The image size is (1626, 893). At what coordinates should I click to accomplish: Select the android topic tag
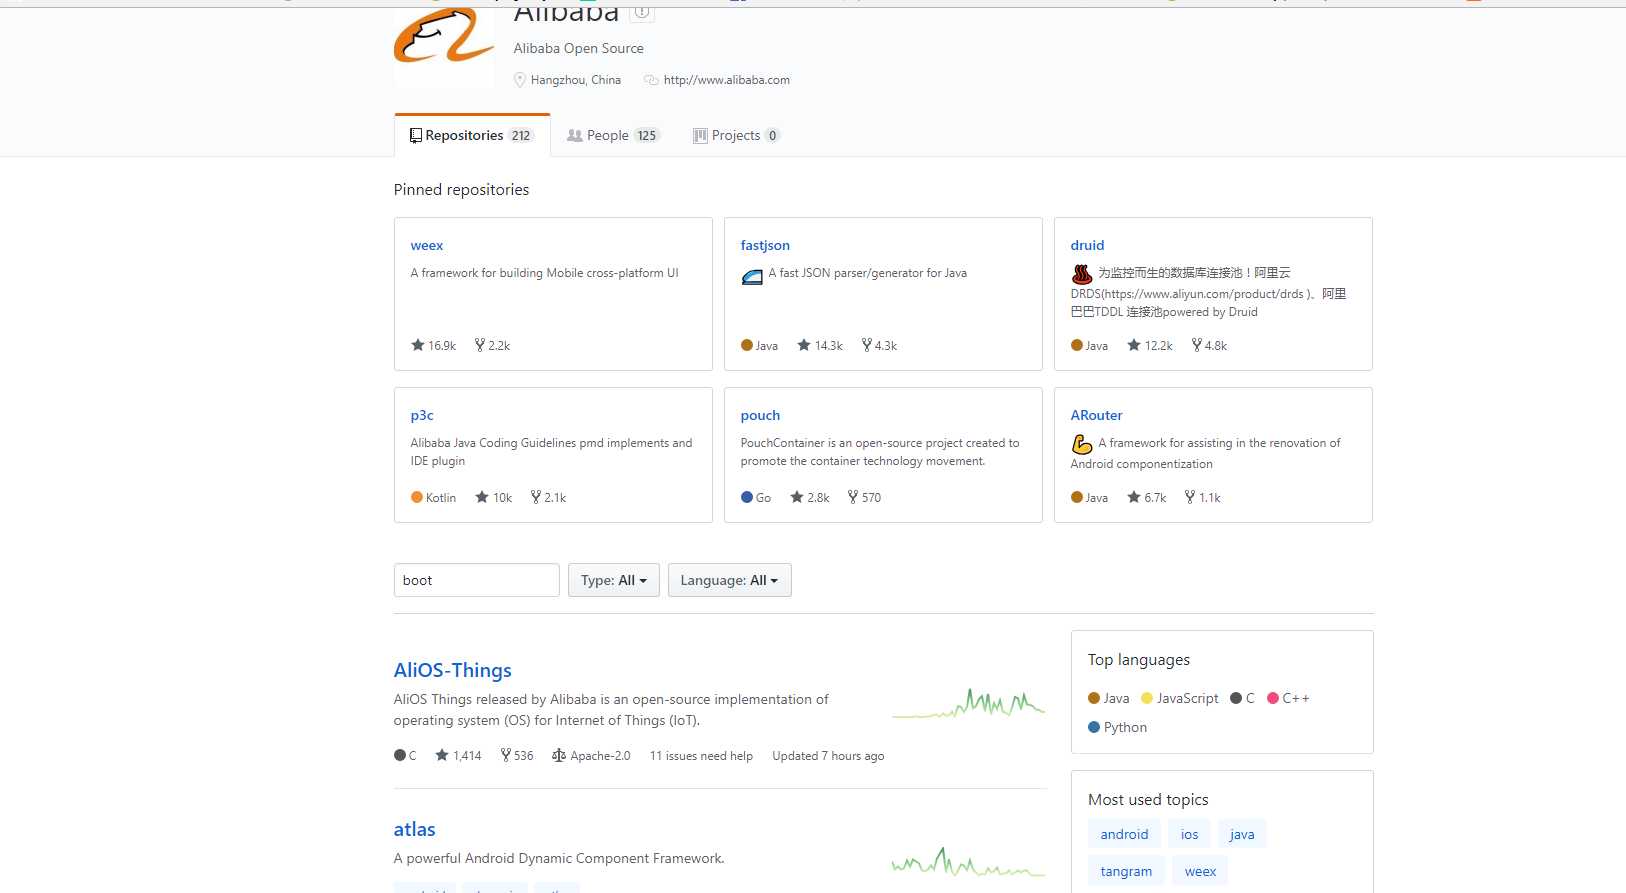click(1124, 834)
